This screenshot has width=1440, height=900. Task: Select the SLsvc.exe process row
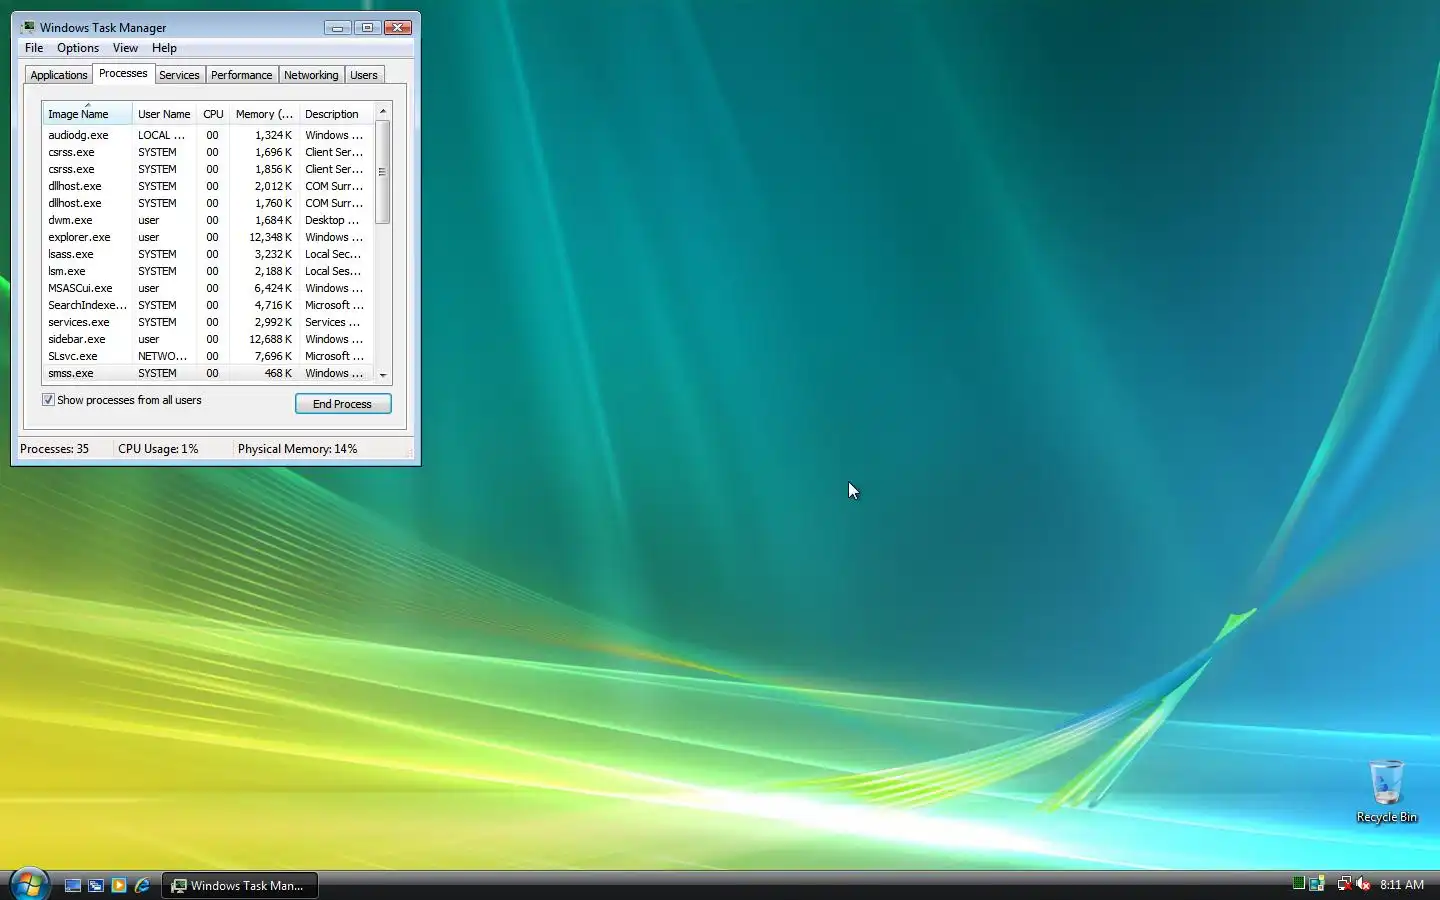tap(208, 356)
